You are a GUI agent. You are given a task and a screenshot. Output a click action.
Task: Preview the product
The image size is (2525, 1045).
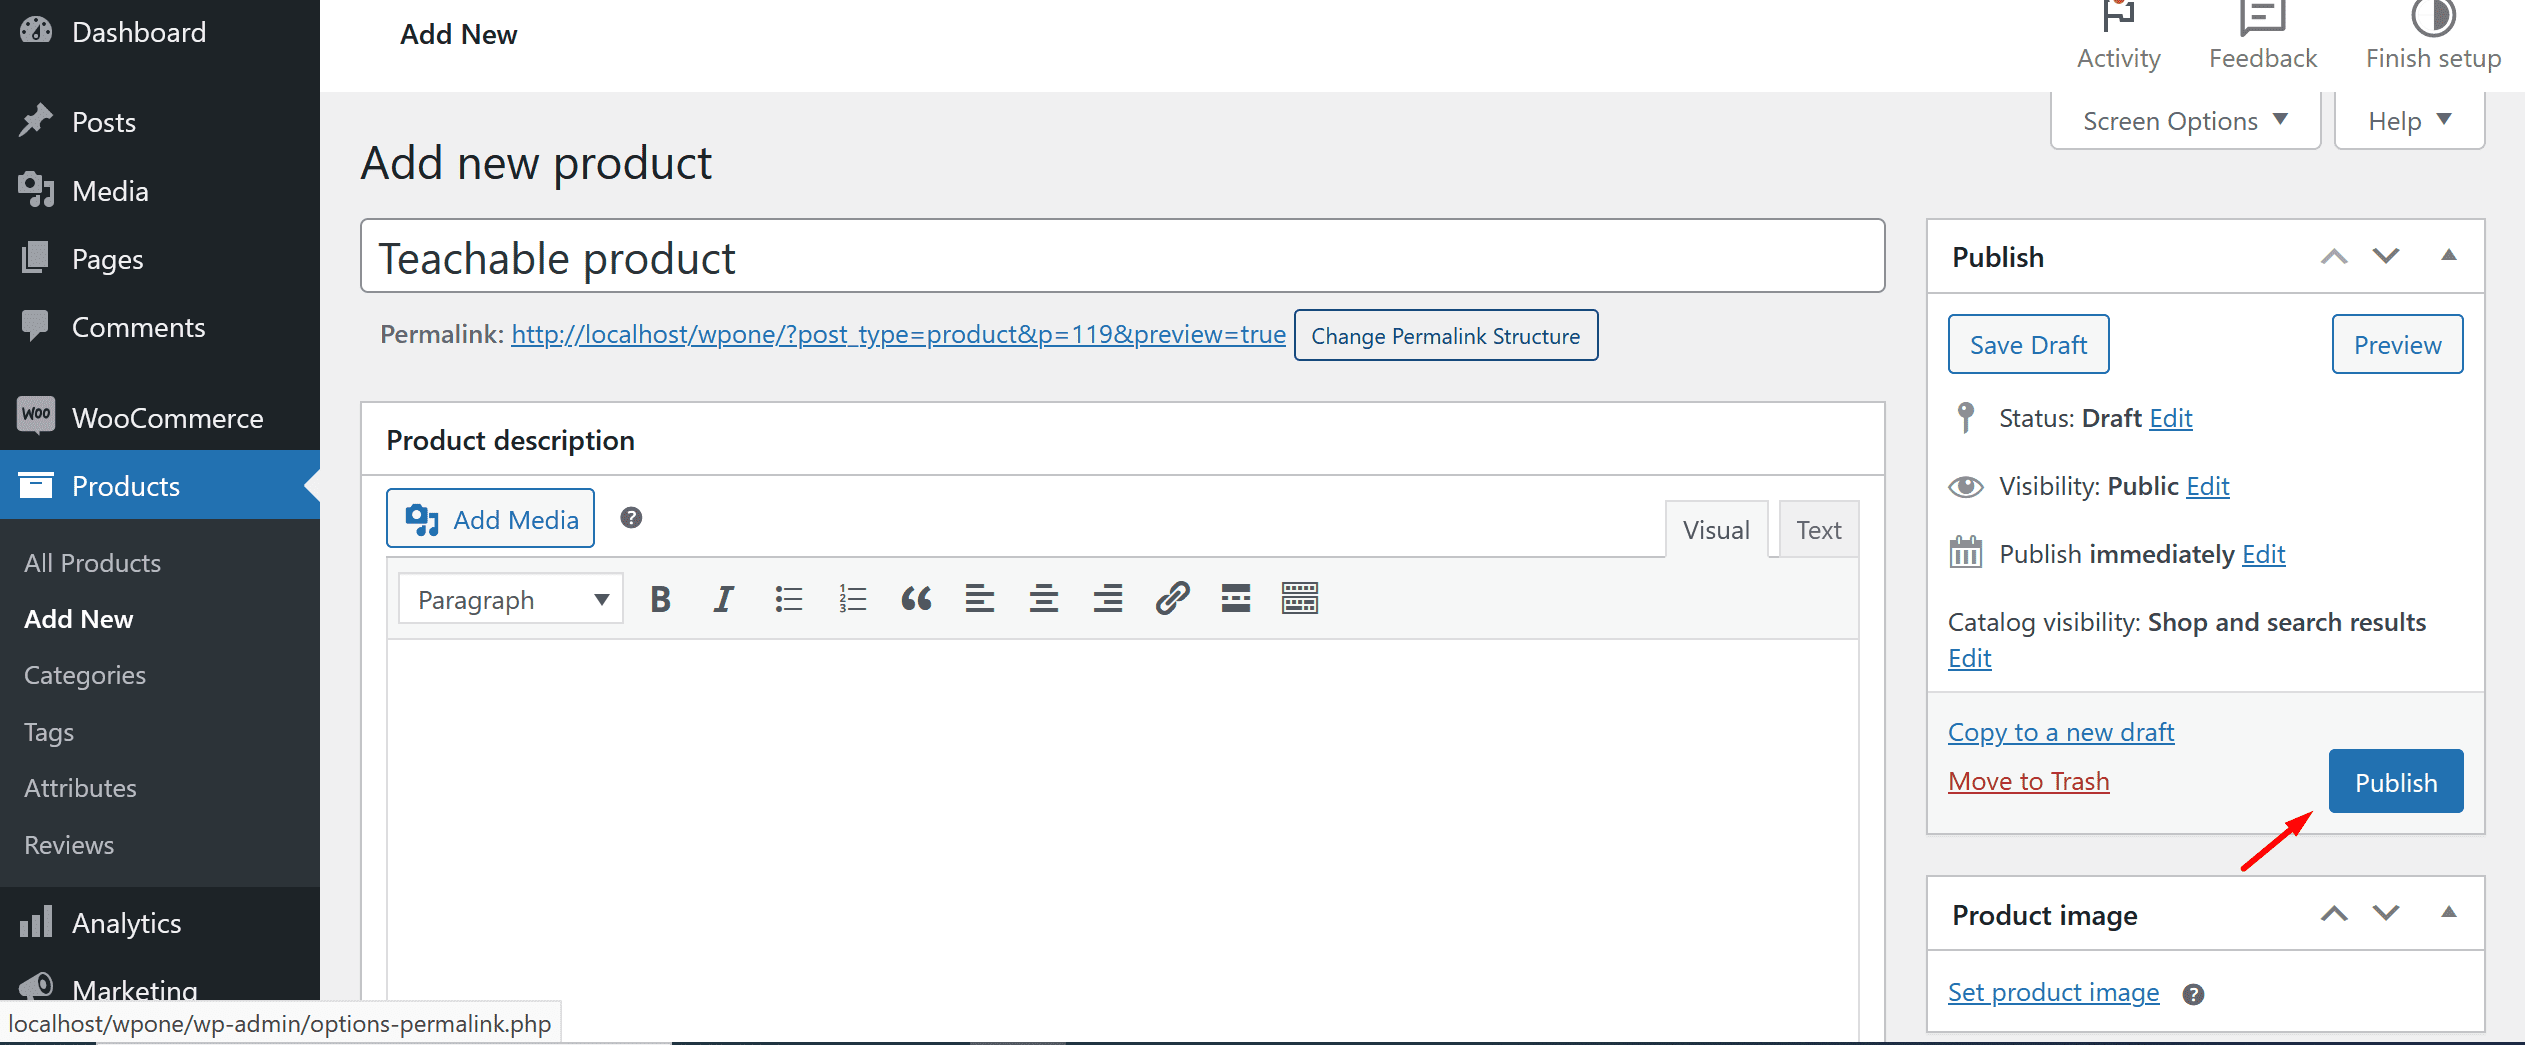point(2397,344)
